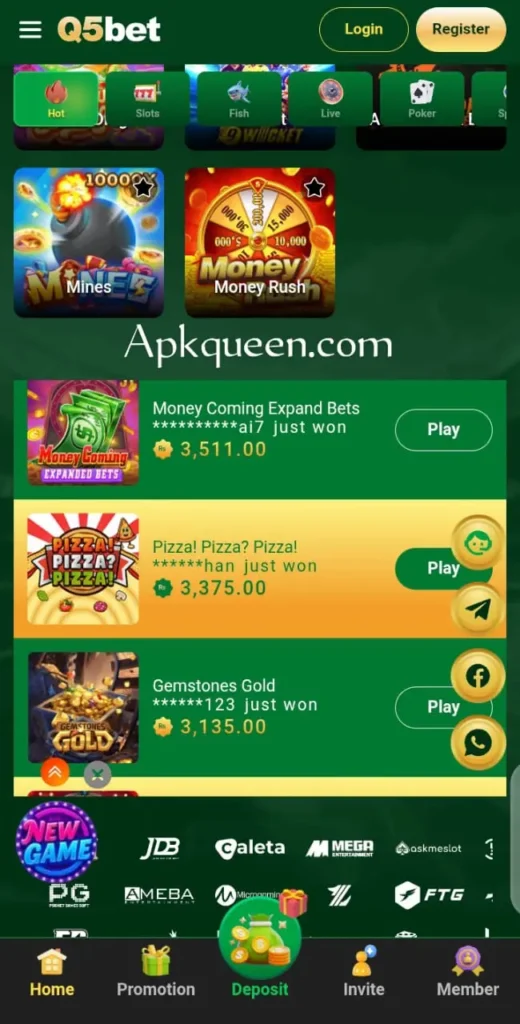Switch to the Fish category tab
520x1024 pixels.
coord(239,99)
